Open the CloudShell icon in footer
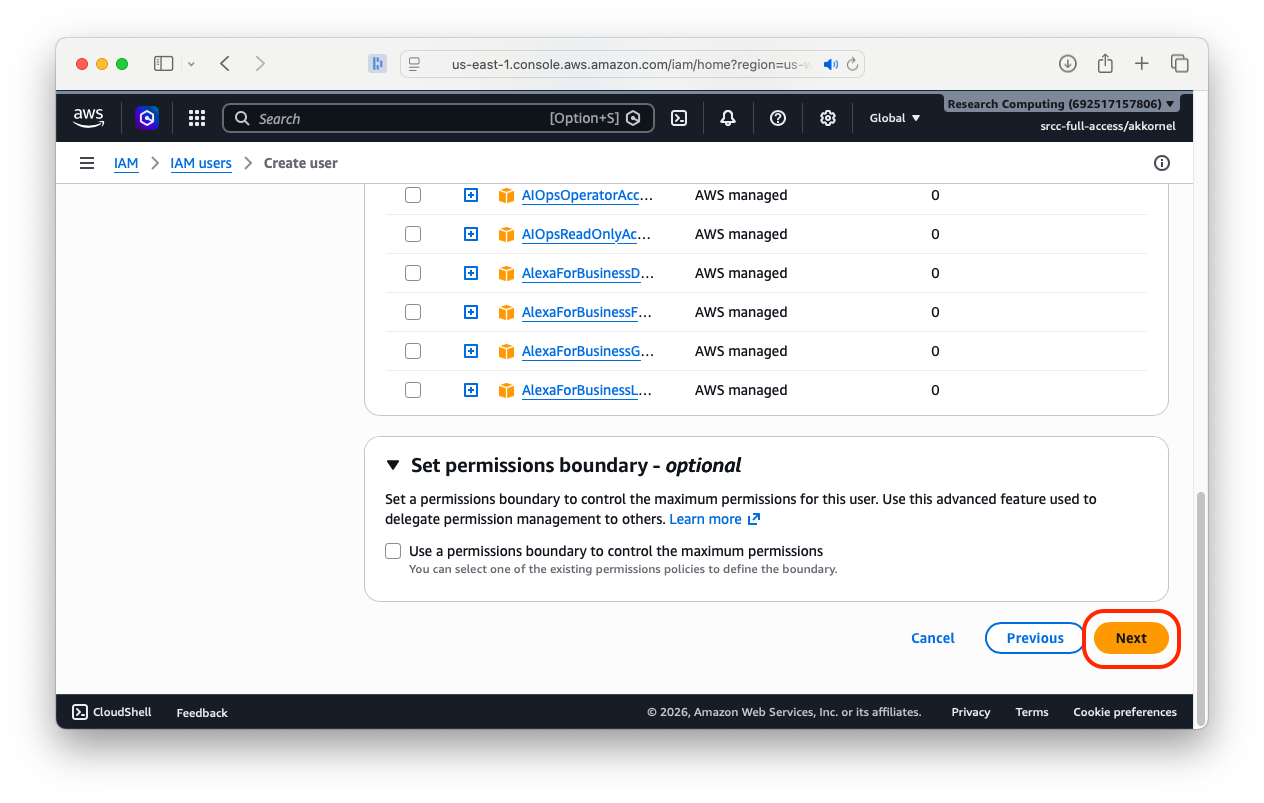 (x=80, y=712)
